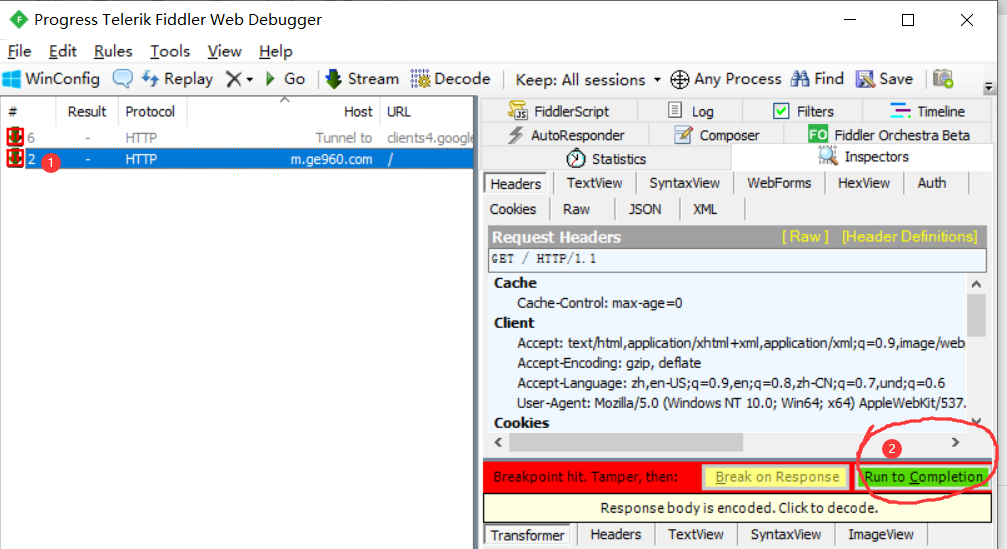Sort sessions by the # column header
Viewport: 1007px width, 549px height.
28,112
